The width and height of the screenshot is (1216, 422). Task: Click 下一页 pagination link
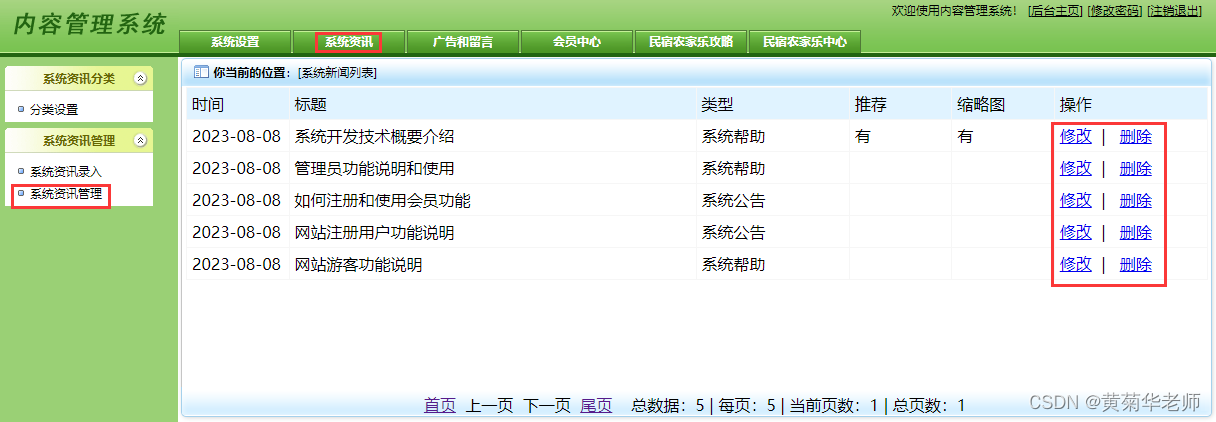point(547,405)
